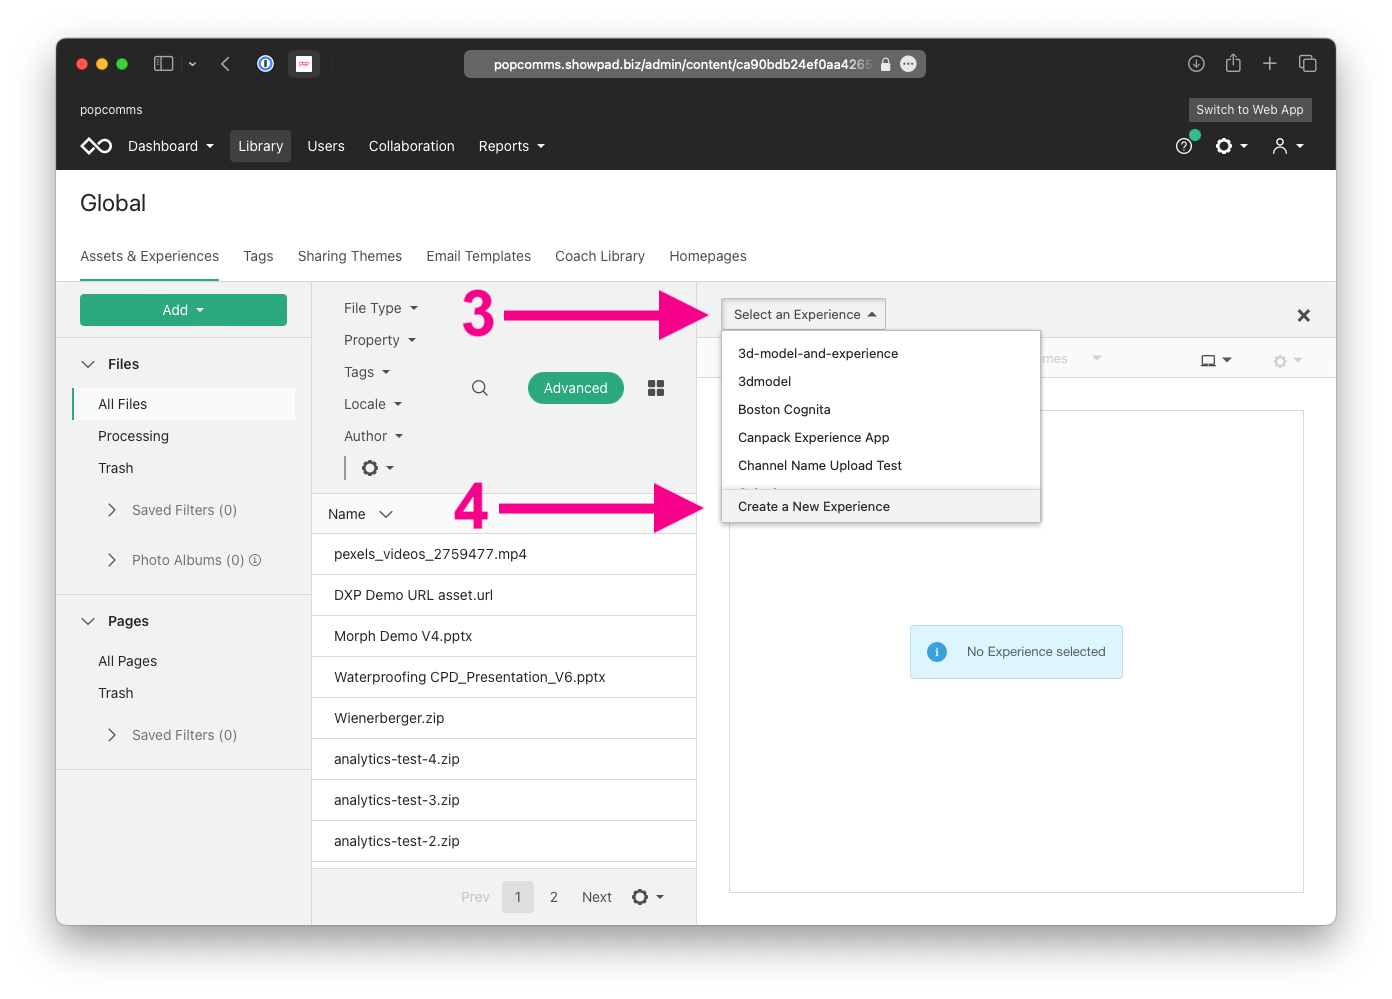Collapse the Files section
Viewport: 1392px width, 999px height.
point(87,363)
